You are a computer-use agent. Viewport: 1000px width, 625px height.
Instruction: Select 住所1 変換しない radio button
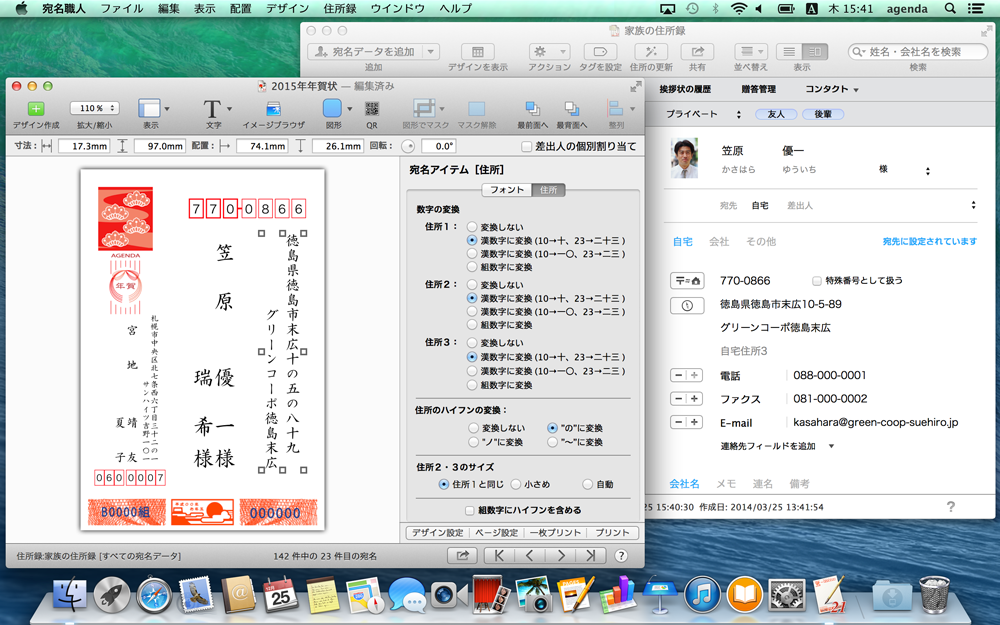(x=472, y=227)
